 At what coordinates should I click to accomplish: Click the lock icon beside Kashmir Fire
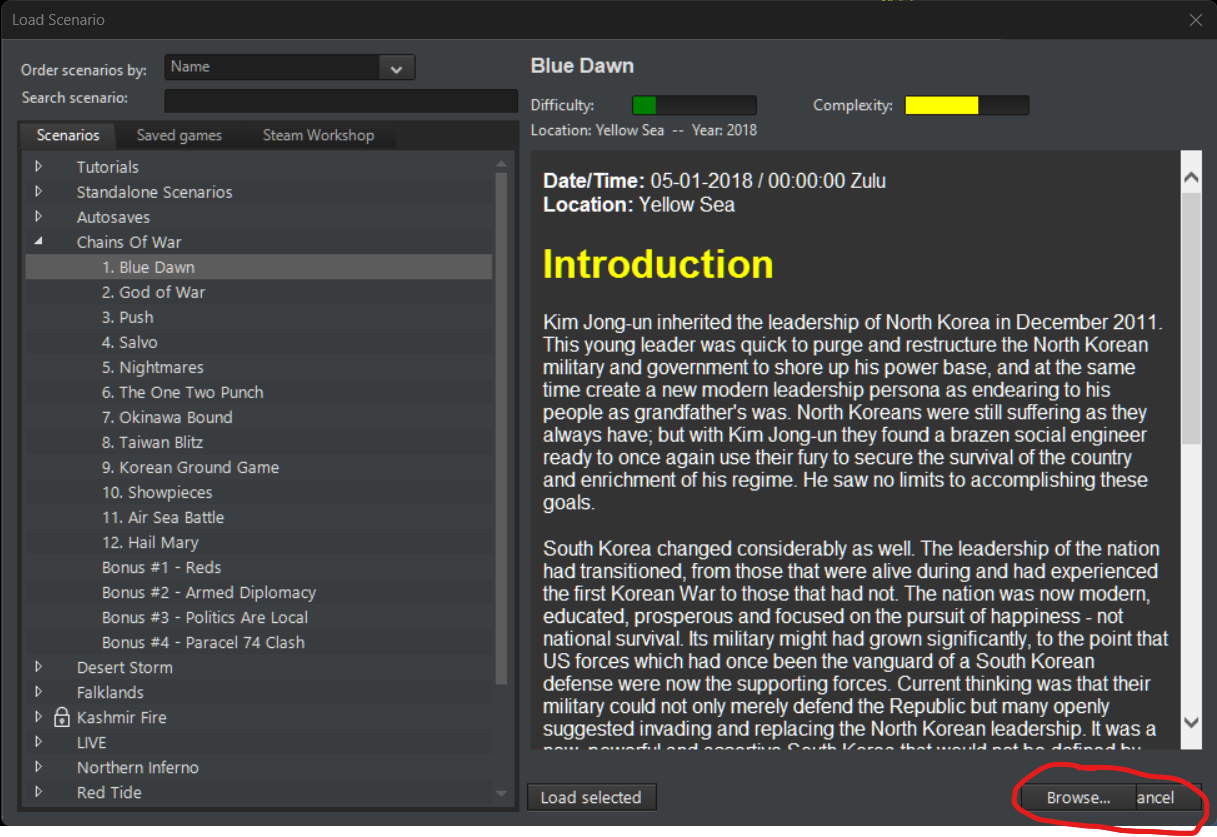click(x=61, y=717)
